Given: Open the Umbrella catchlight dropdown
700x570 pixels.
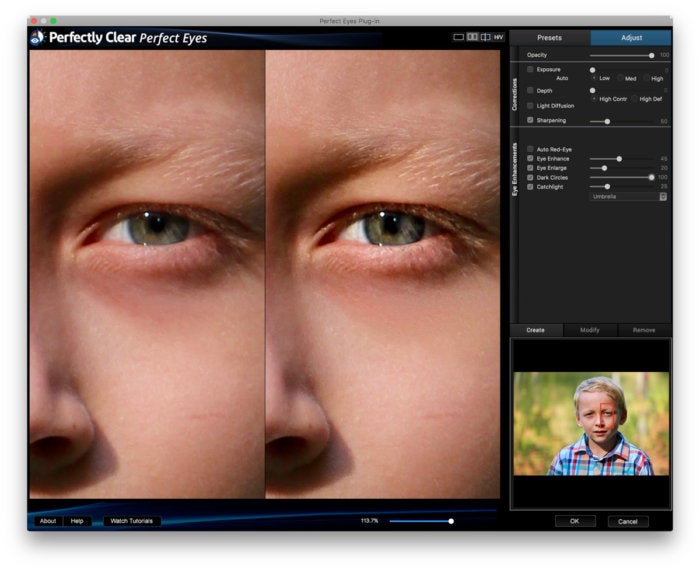Looking at the screenshot, I should (628, 196).
